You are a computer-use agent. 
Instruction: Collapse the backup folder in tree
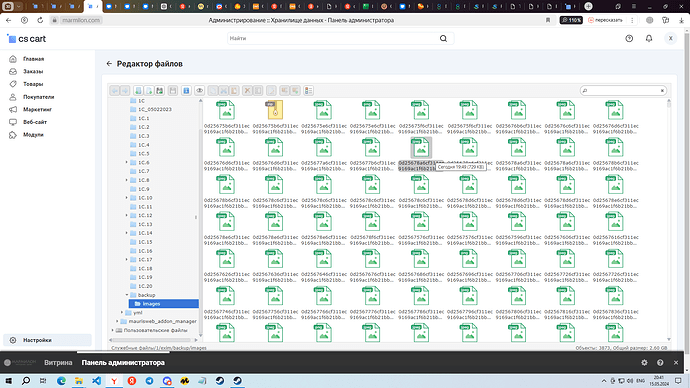[x=127, y=295]
